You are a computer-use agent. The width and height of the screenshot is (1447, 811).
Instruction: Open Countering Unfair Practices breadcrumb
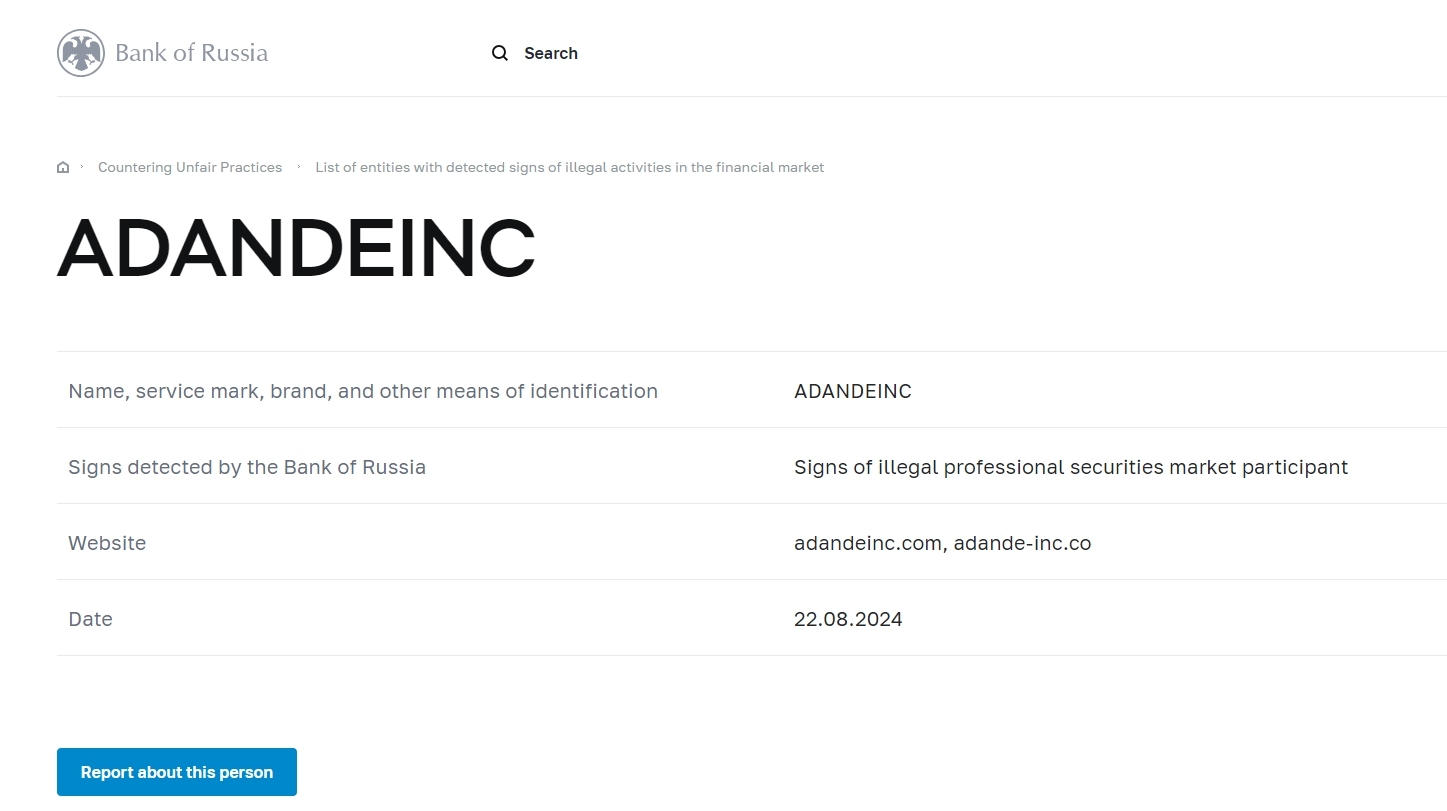point(190,167)
